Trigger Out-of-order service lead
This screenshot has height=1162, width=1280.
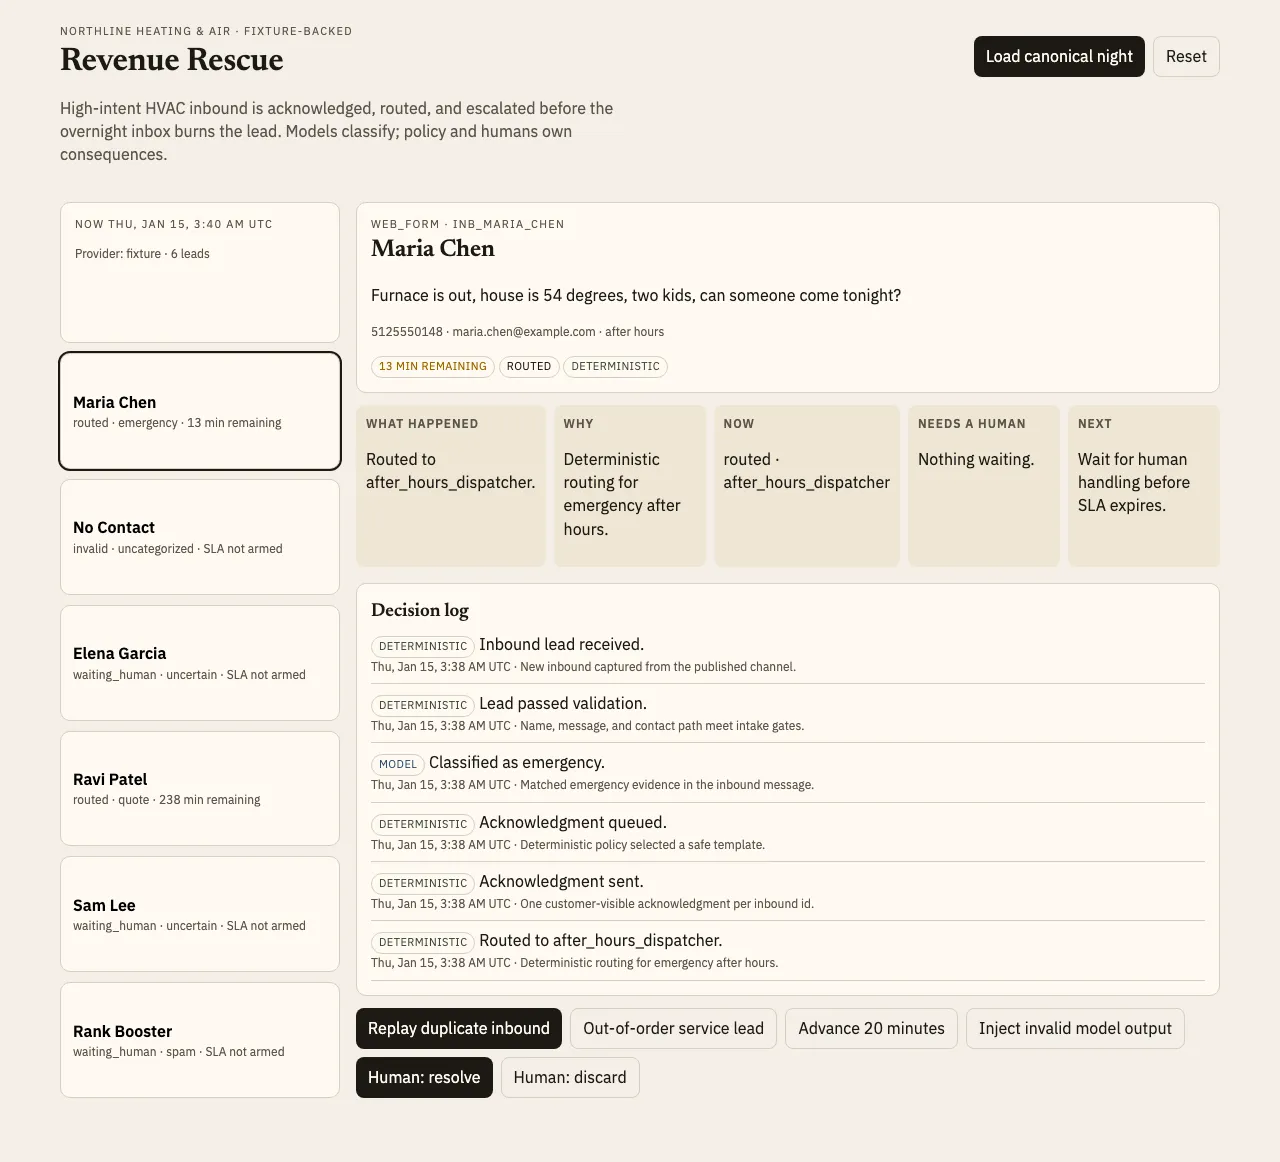pos(673,1029)
